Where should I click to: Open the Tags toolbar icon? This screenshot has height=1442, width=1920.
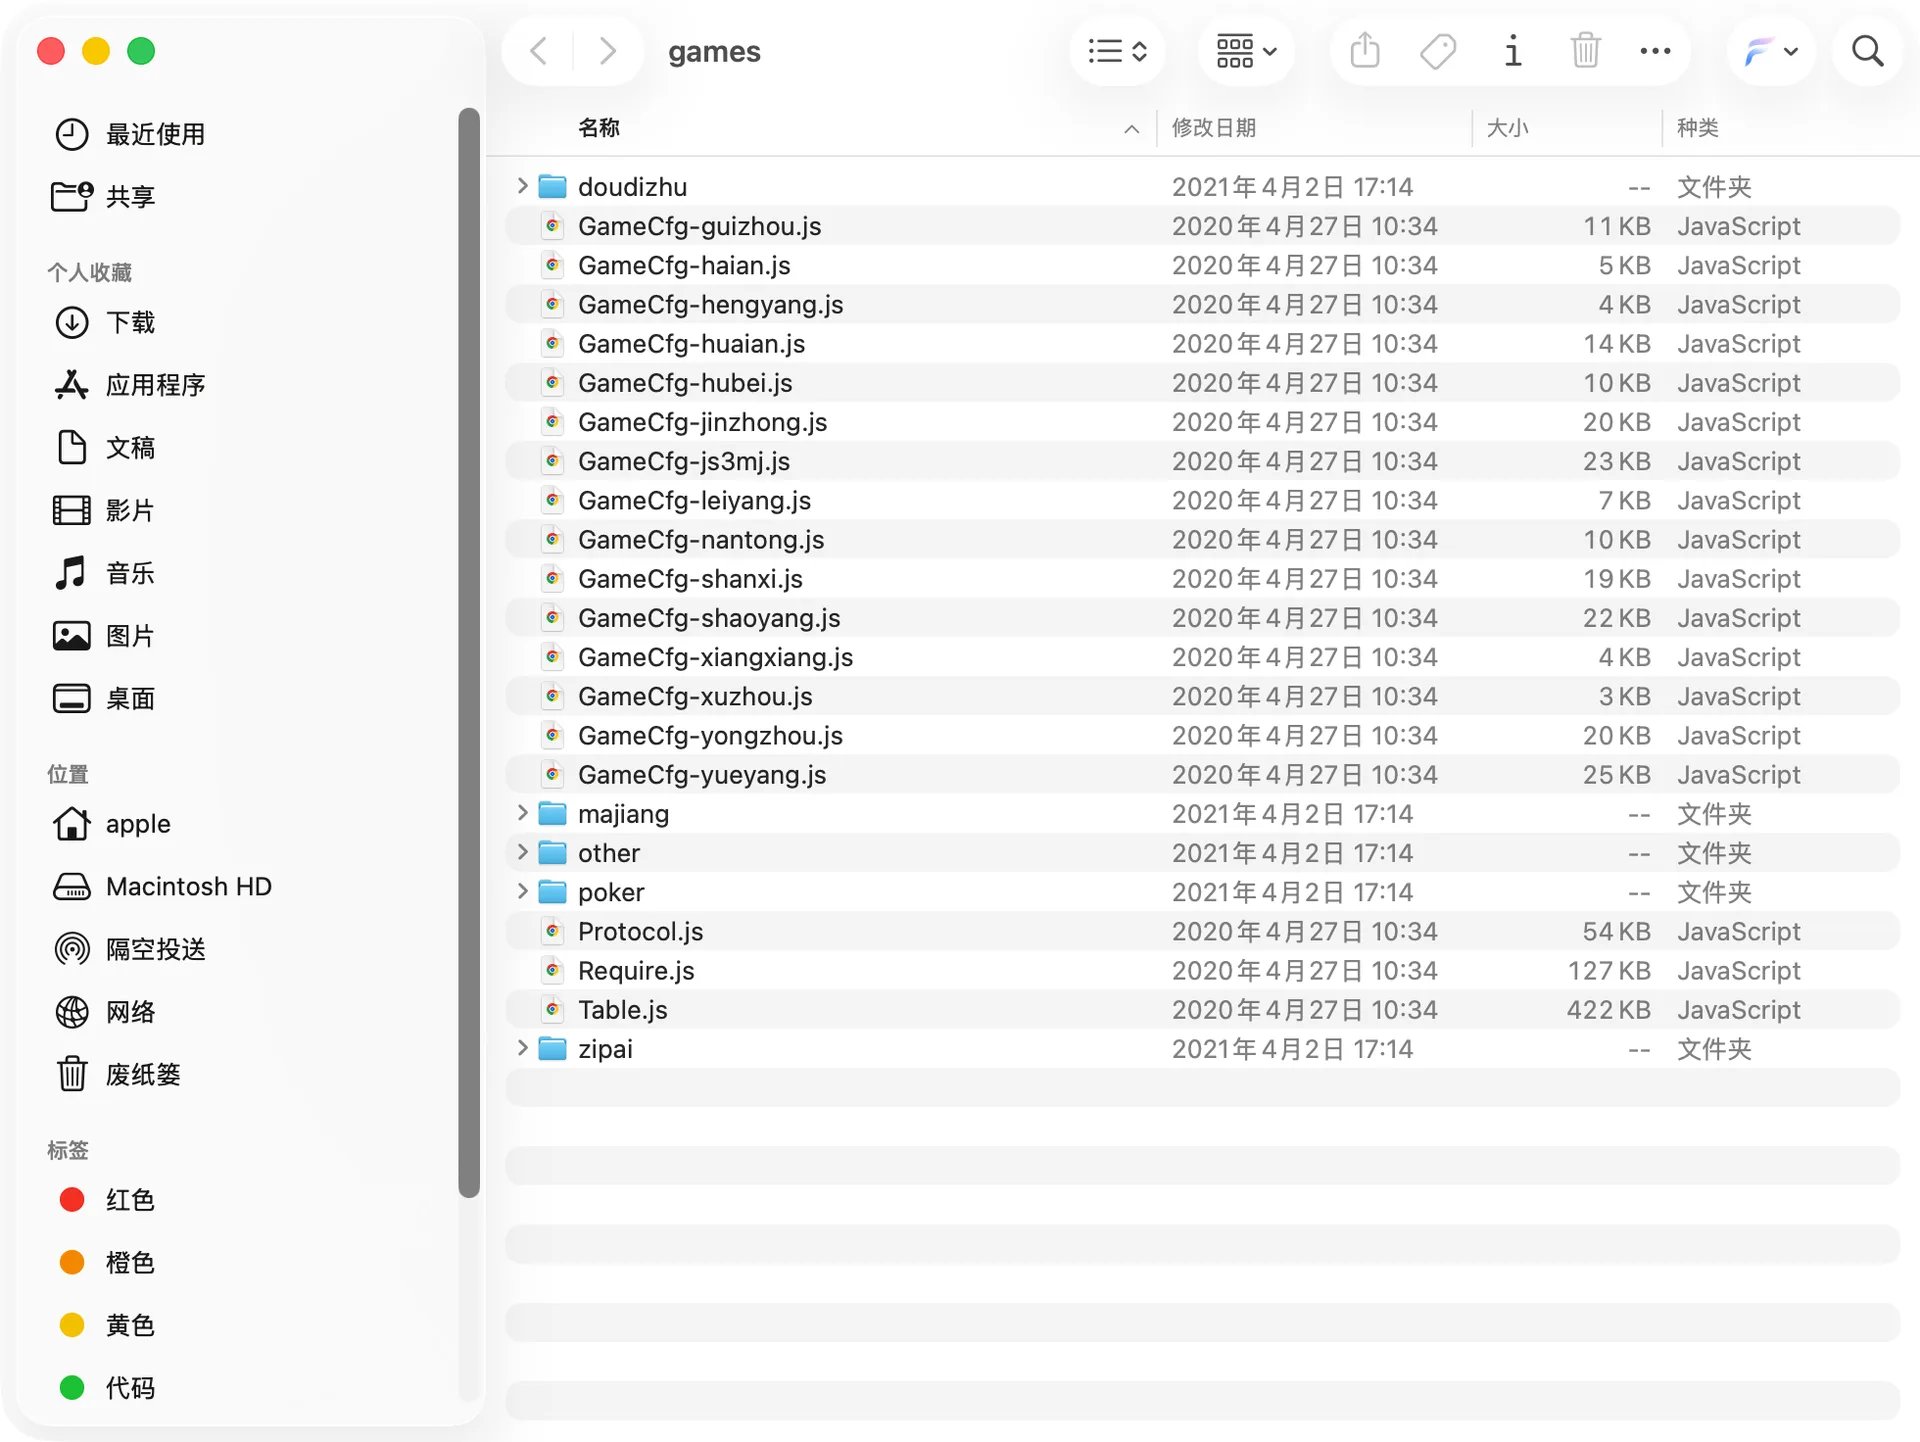[1438, 51]
